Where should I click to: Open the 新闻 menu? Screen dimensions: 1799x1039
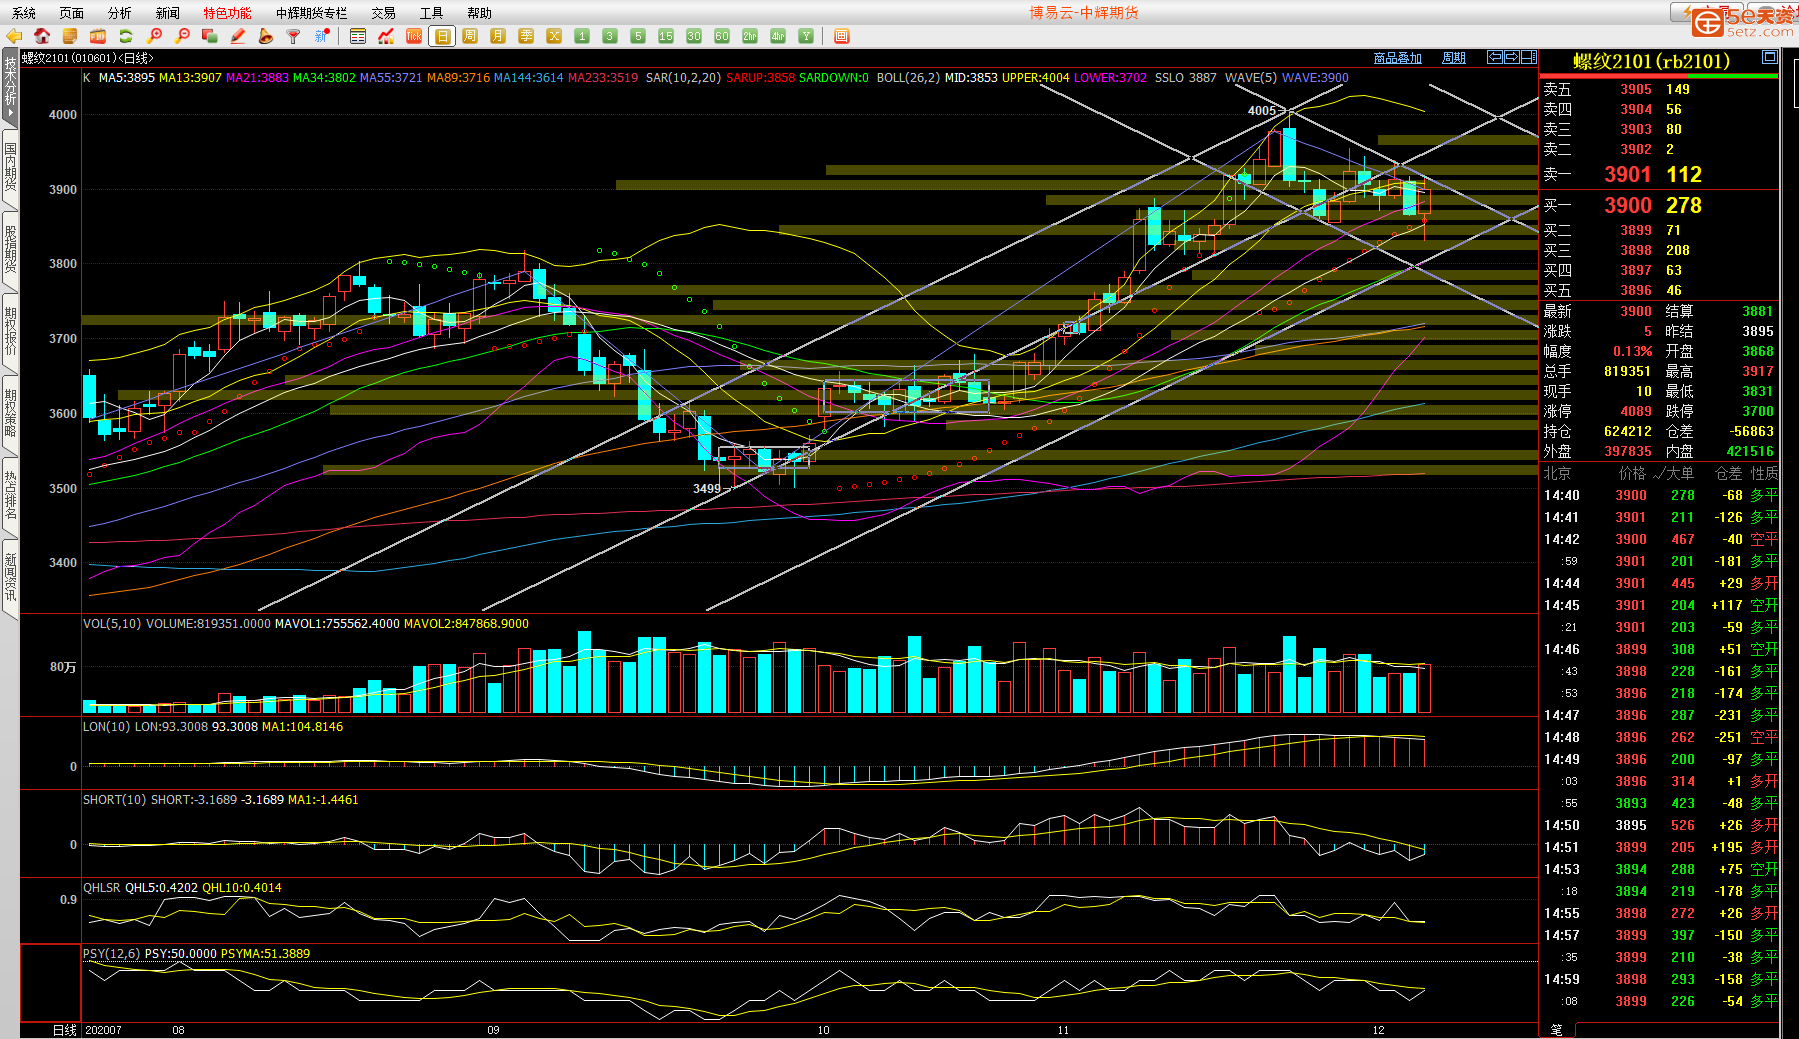point(168,13)
